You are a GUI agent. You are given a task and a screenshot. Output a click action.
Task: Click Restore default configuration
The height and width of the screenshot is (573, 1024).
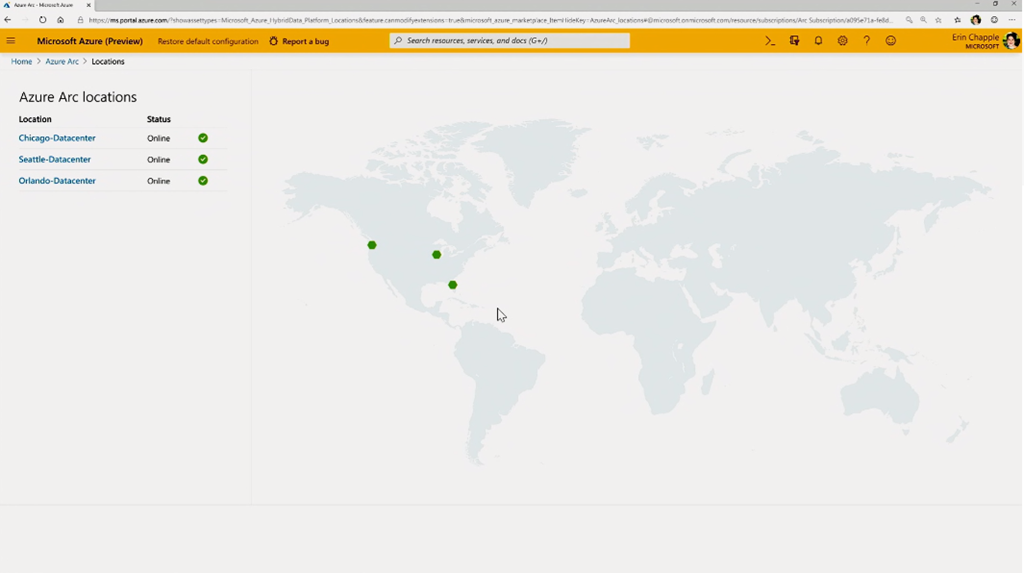click(208, 41)
